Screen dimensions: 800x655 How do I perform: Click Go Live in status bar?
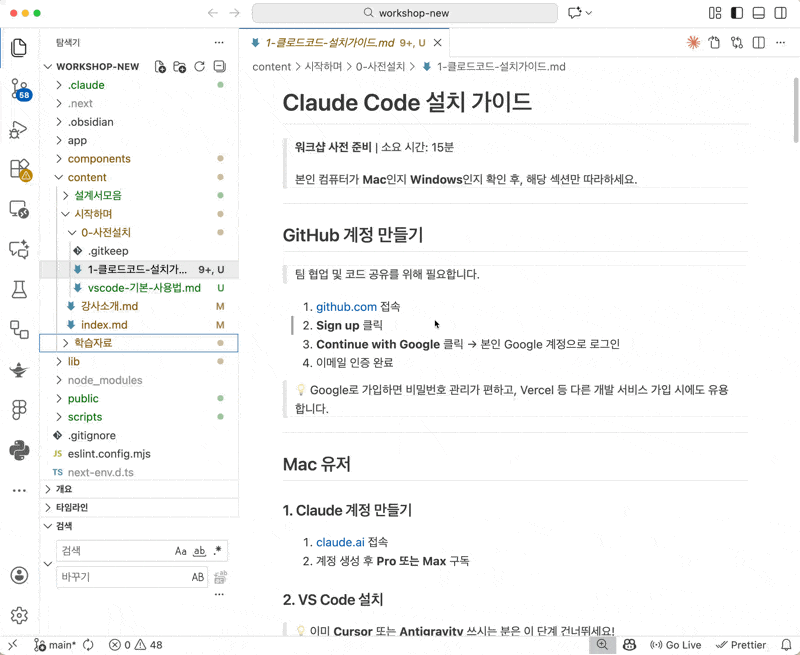tap(676, 645)
